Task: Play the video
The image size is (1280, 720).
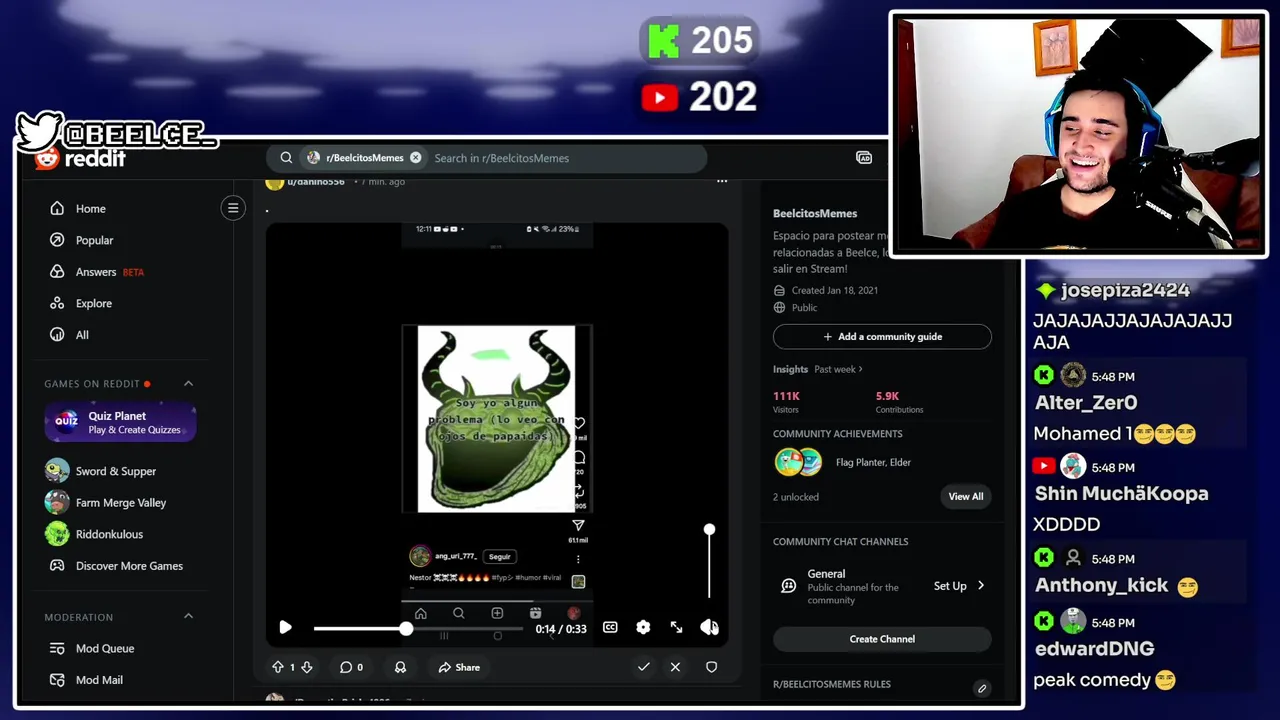Action: point(285,627)
